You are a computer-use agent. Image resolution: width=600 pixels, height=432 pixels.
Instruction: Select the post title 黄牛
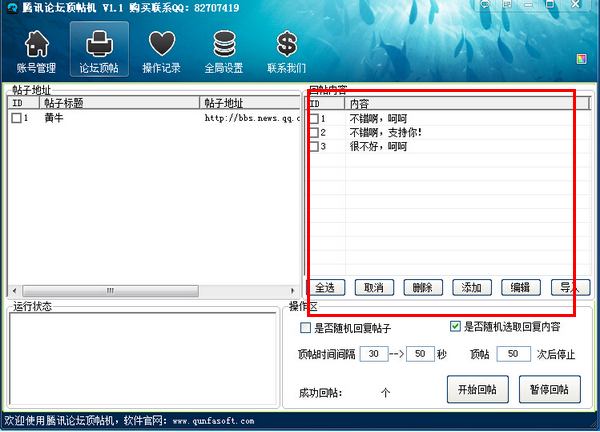[x=54, y=118]
